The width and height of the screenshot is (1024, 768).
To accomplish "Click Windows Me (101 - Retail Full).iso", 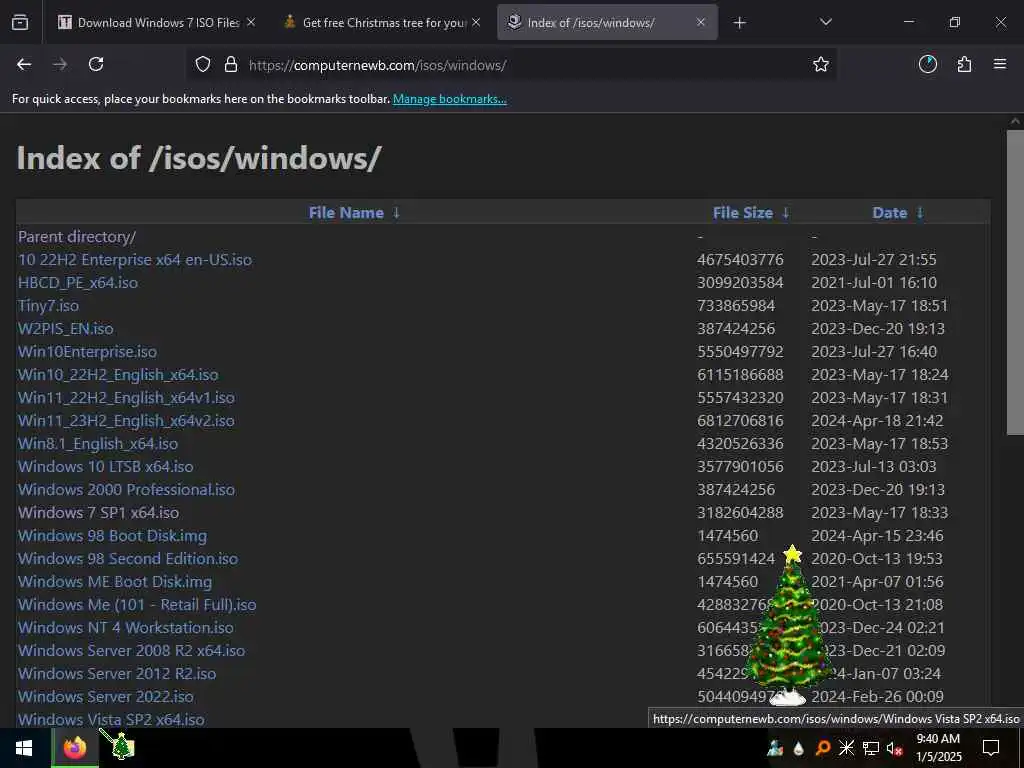I will 136,605.
